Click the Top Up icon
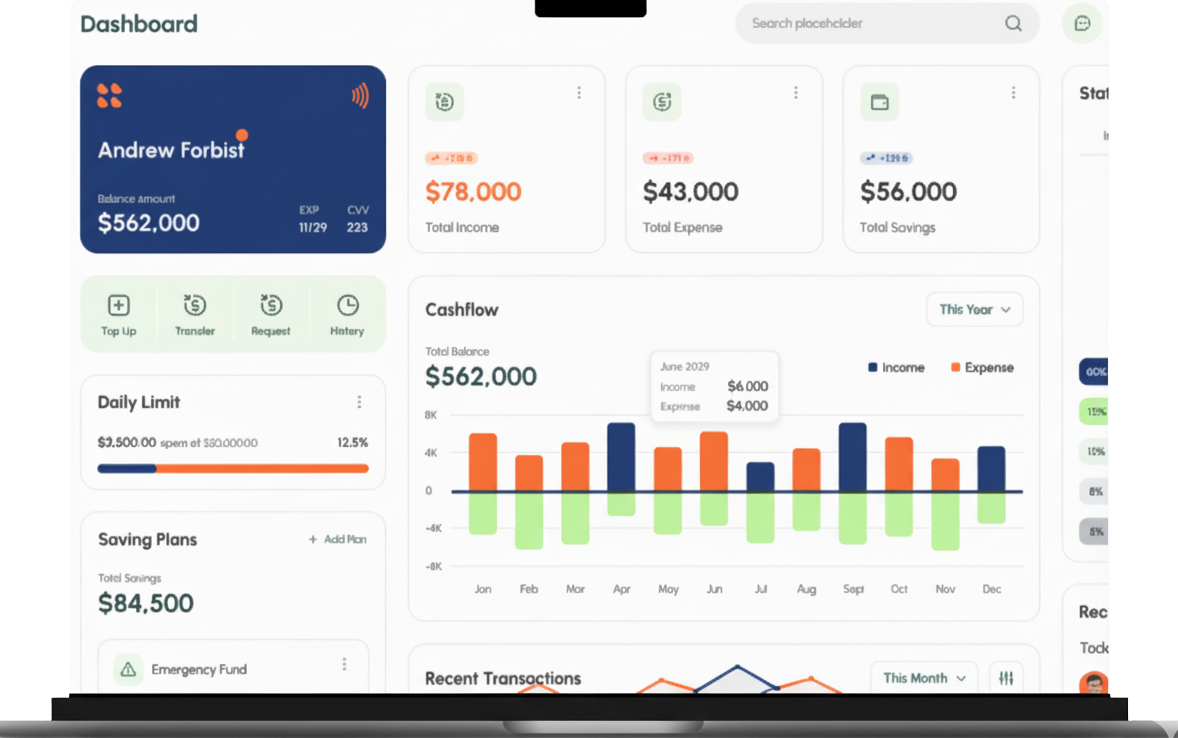The height and width of the screenshot is (738, 1178). 118,306
